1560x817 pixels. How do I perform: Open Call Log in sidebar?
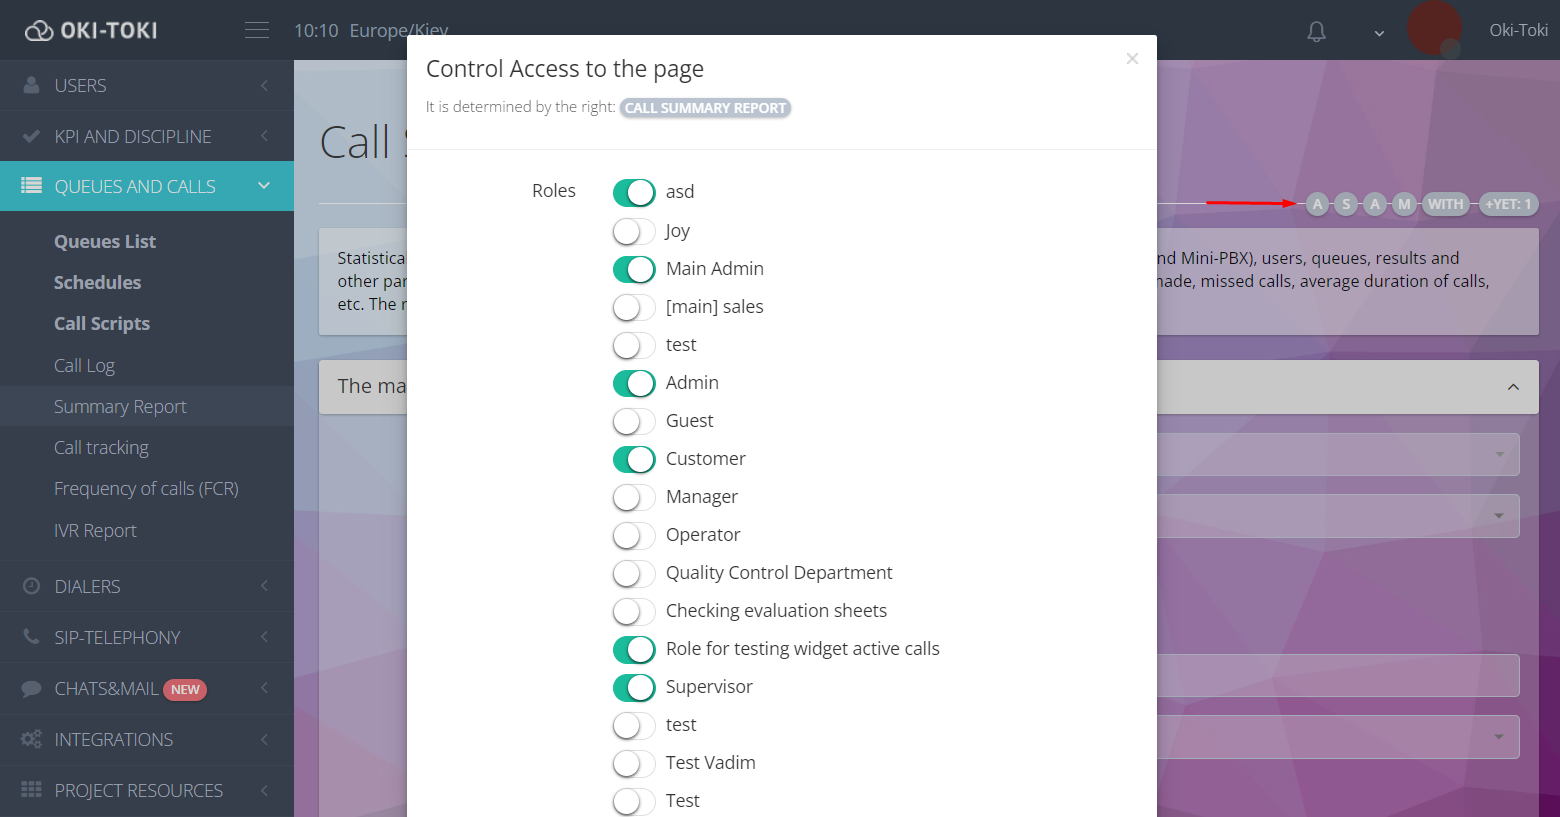(84, 366)
